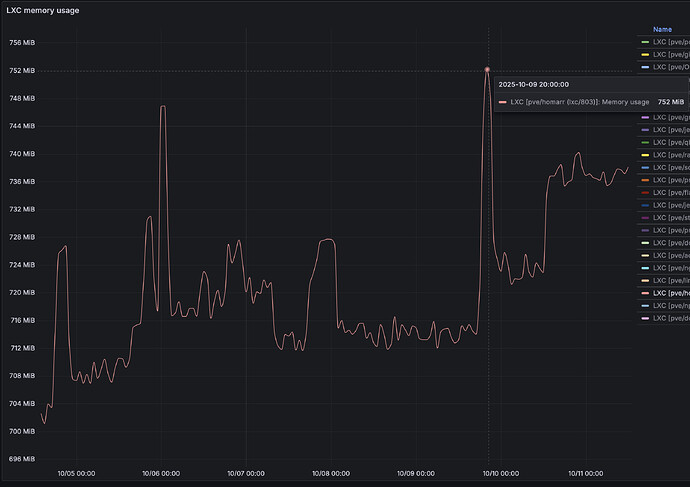Sort legend by the Name column header
The height and width of the screenshot is (487, 690).
pos(662,29)
